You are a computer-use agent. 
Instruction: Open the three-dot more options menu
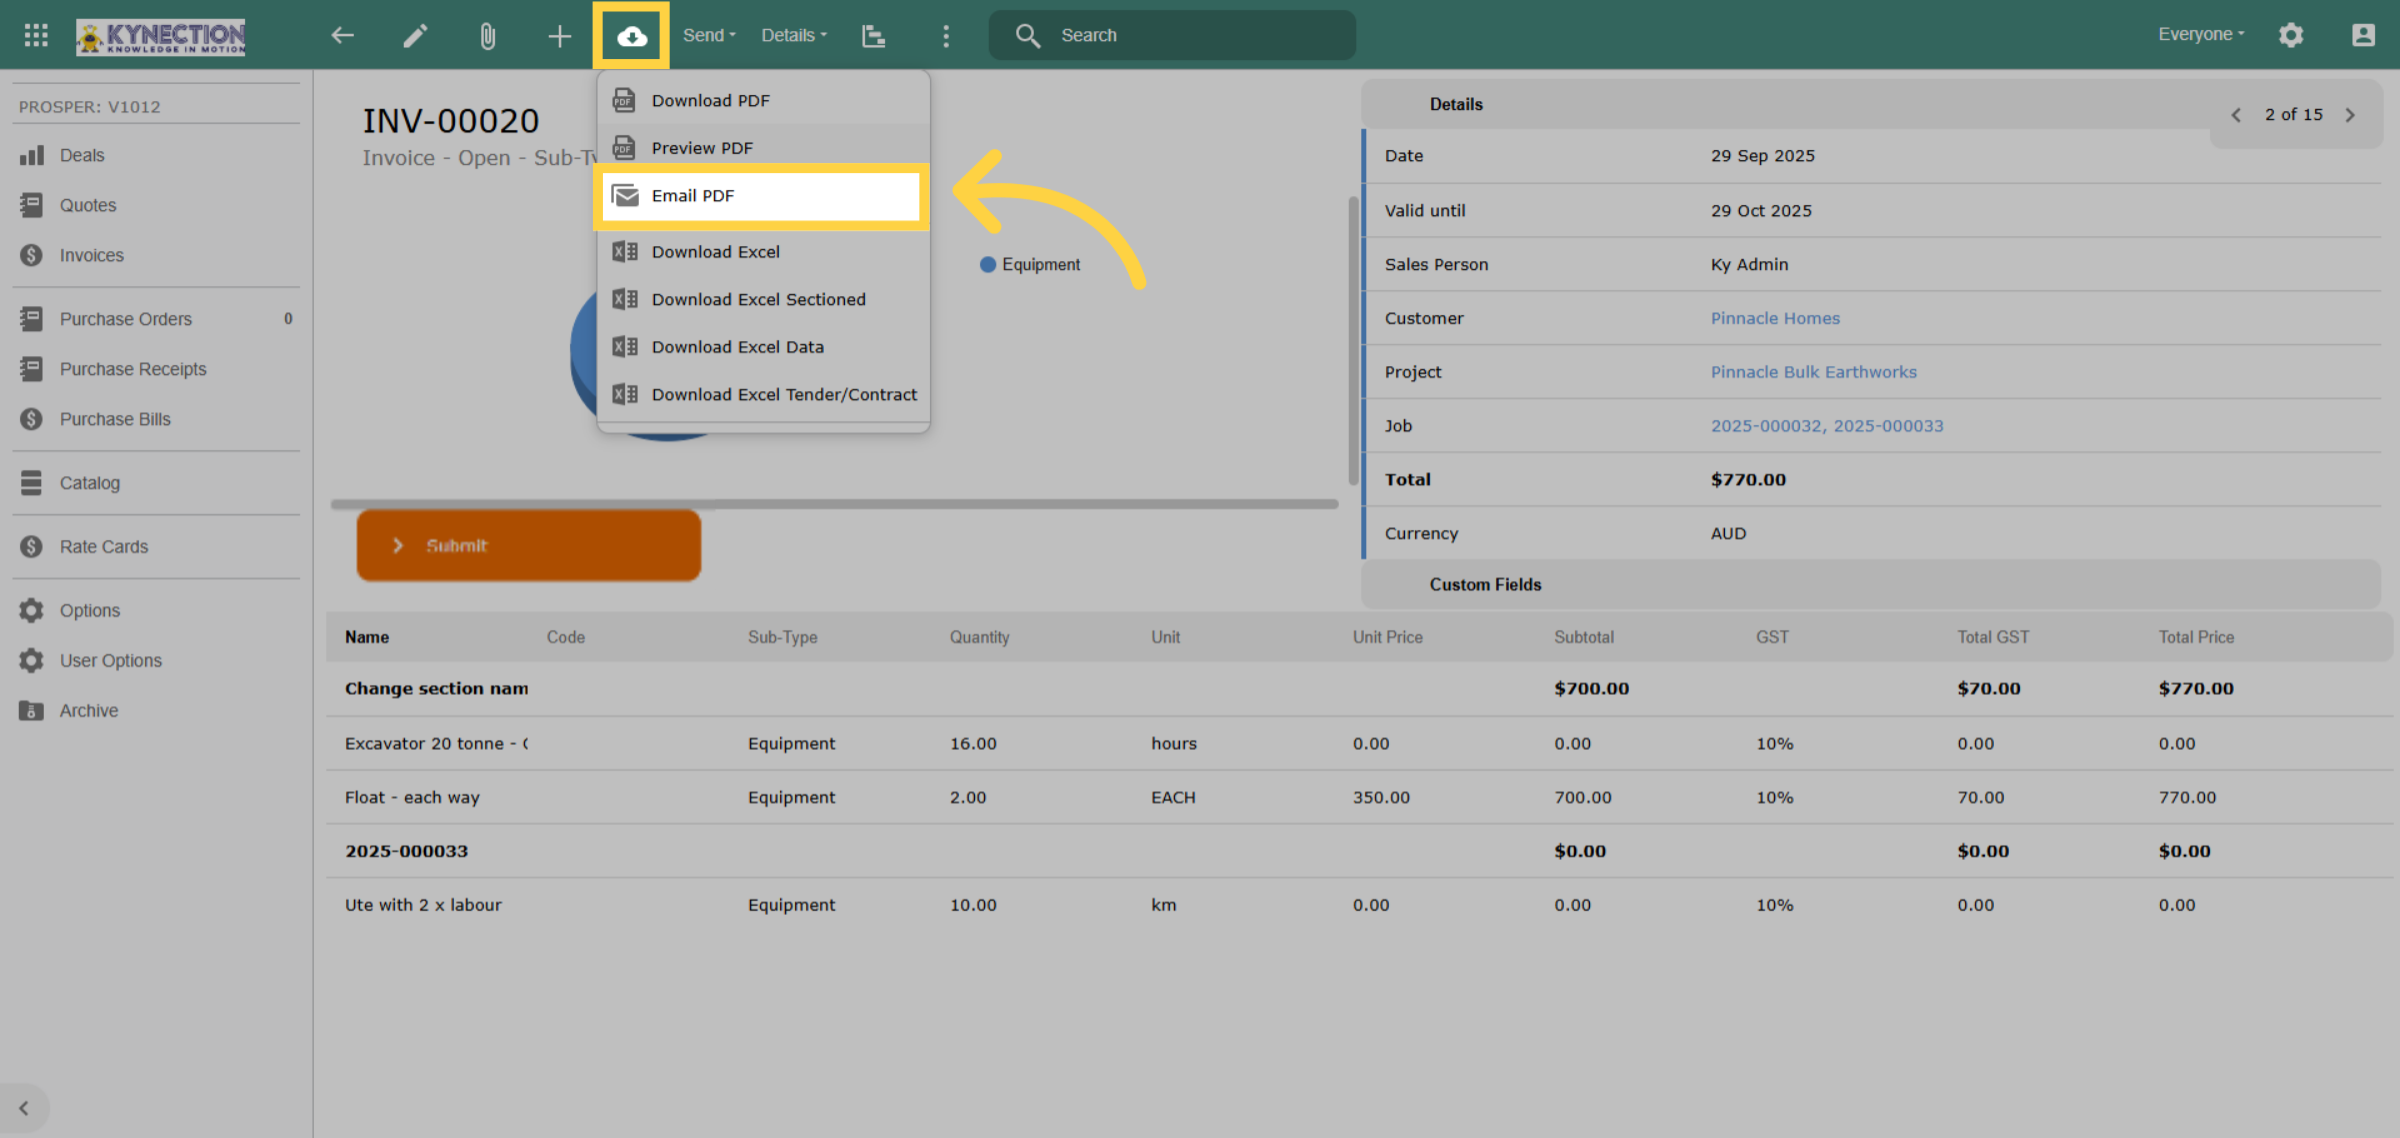point(946,36)
